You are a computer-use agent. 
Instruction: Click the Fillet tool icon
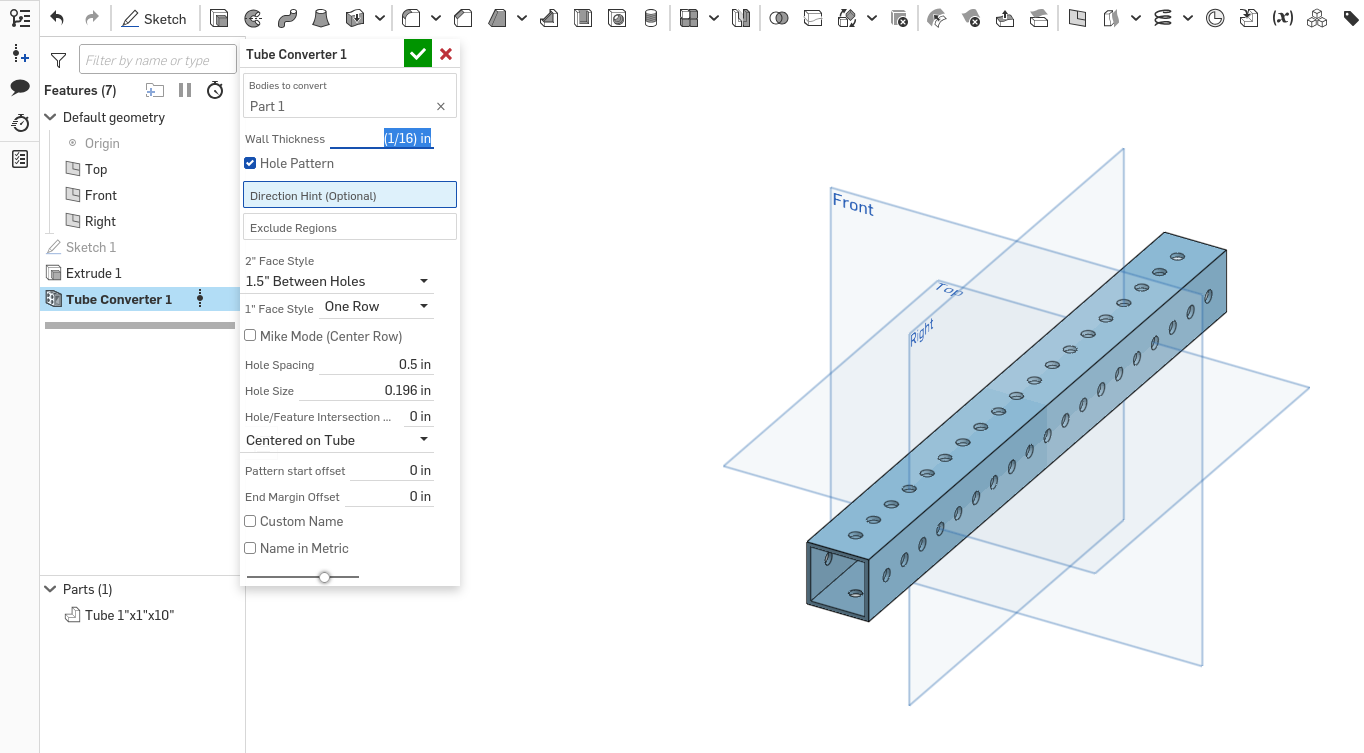[411, 18]
